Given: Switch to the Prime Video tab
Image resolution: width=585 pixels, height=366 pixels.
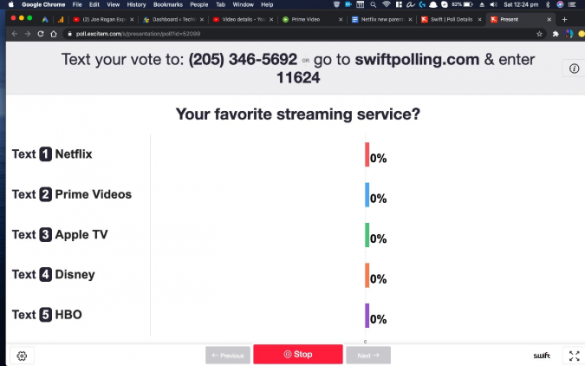Looking at the screenshot, I should click(312, 19).
